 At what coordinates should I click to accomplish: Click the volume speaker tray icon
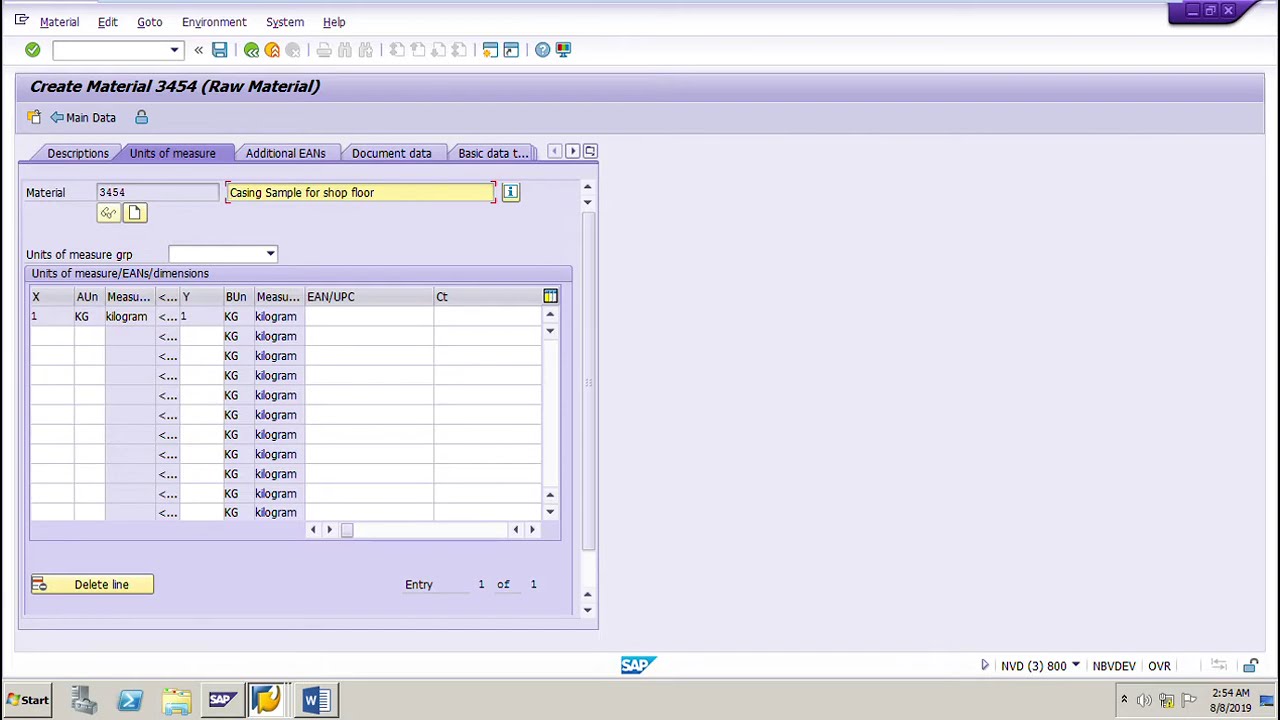click(x=1144, y=700)
